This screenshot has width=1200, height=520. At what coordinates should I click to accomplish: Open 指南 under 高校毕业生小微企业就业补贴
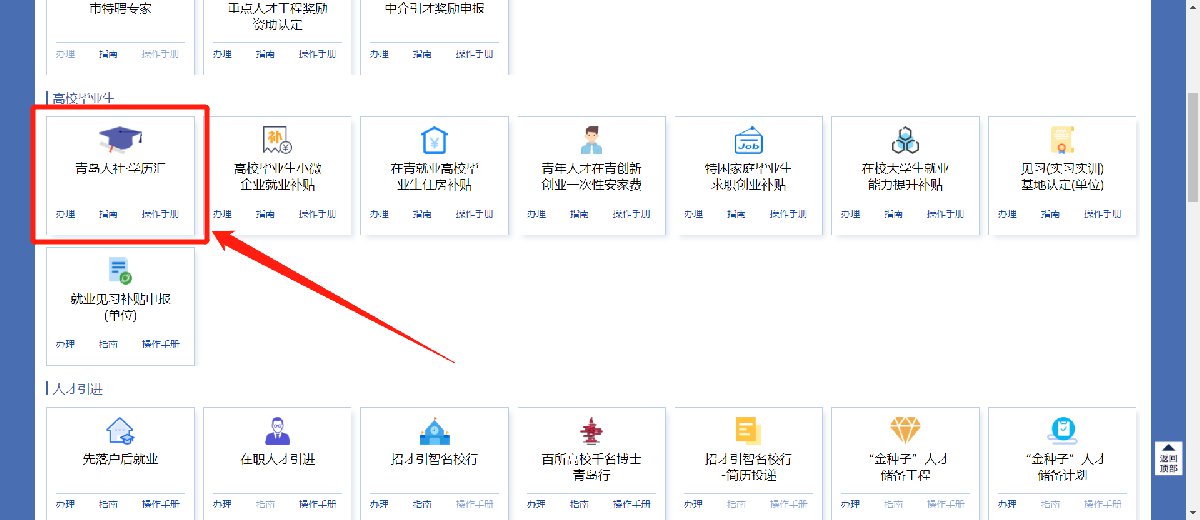click(265, 214)
